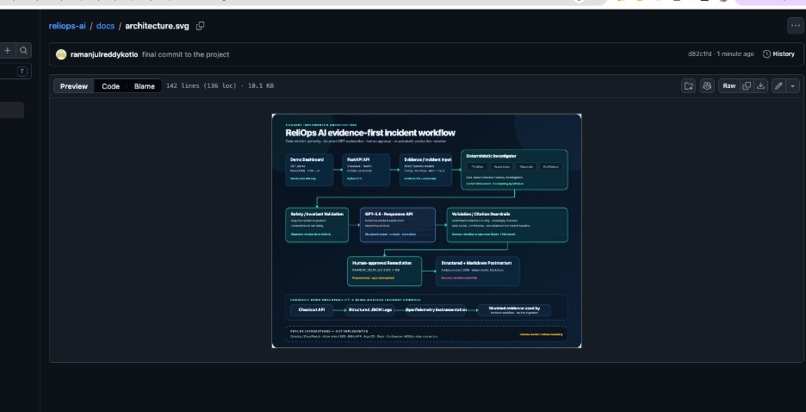Open the docs folder breadcrumb
The height and width of the screenshot is (412, 806).
click(105, 26)
